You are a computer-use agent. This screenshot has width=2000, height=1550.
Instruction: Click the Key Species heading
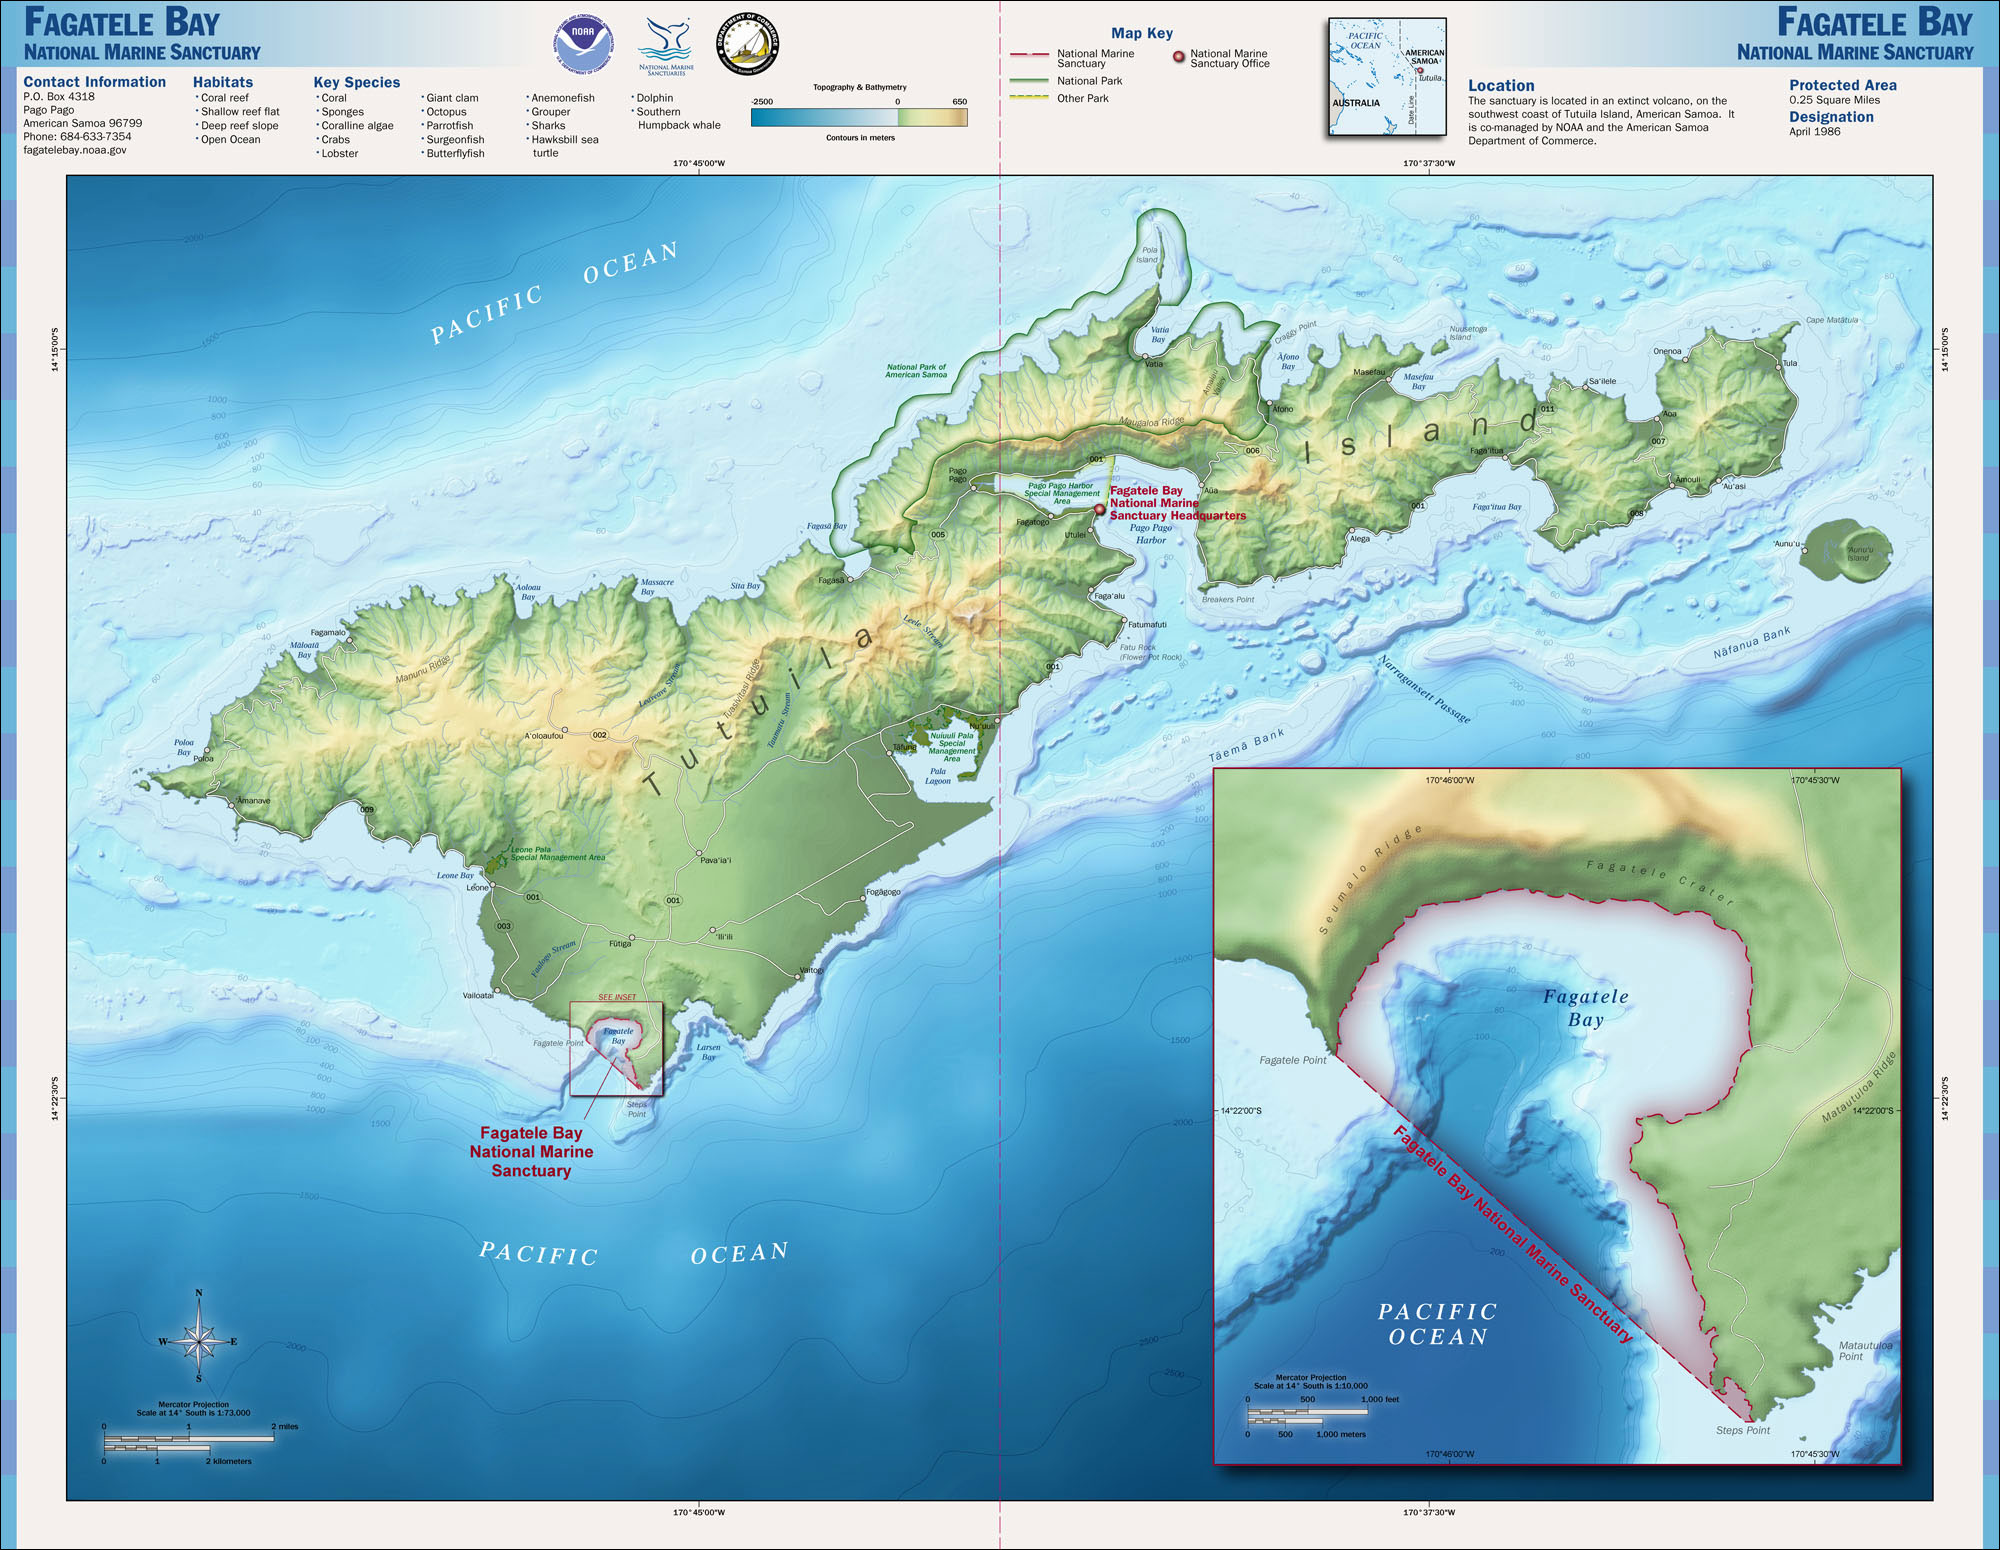[356, 82]
